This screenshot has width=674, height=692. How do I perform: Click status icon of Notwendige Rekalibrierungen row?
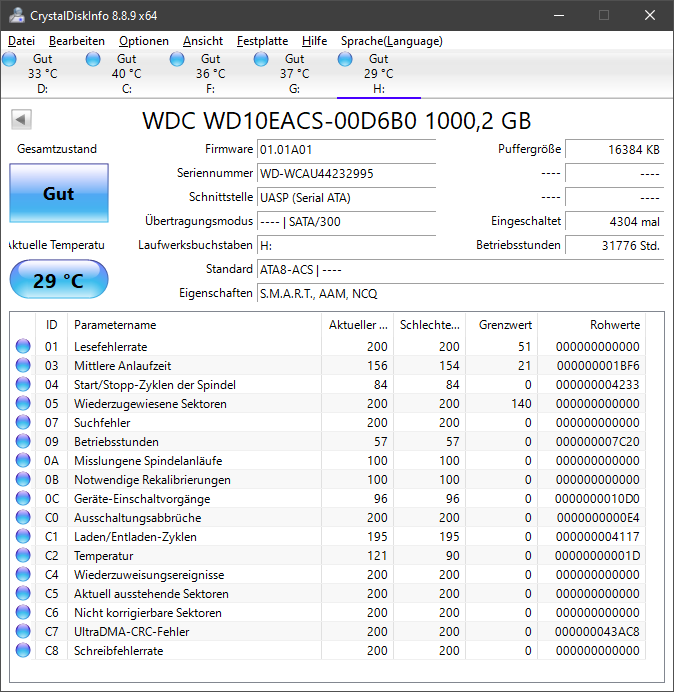click(x=23, y=479)
